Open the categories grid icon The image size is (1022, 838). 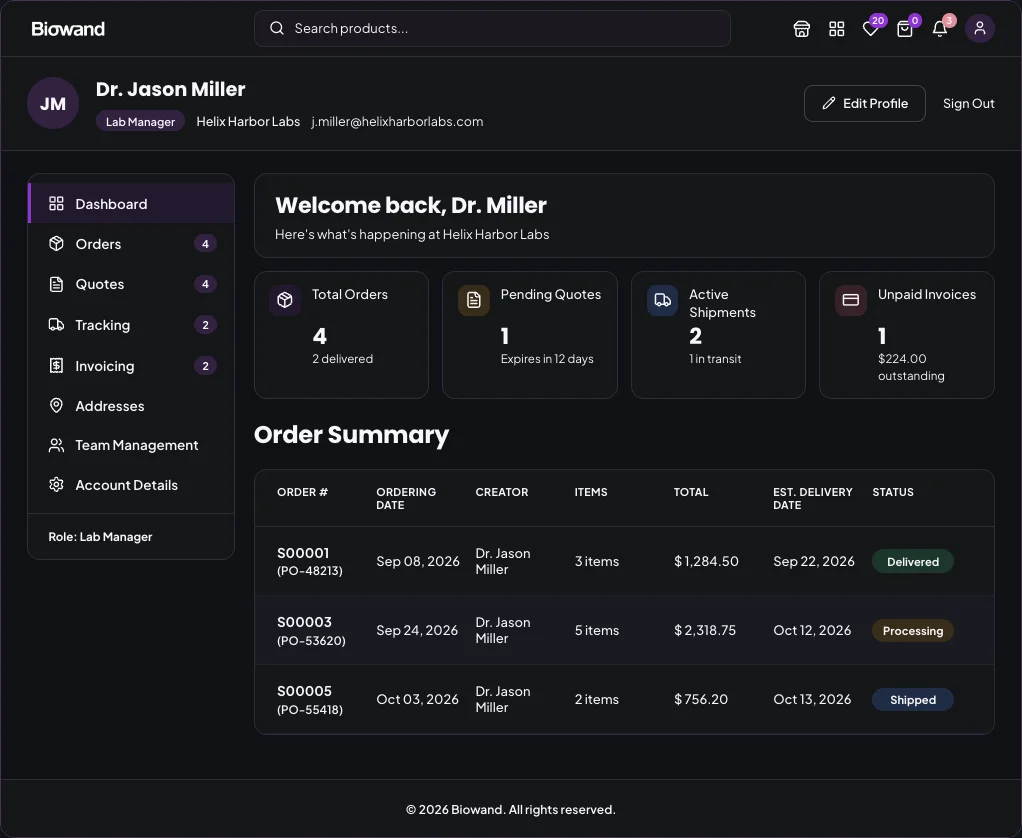coord(836,29)
